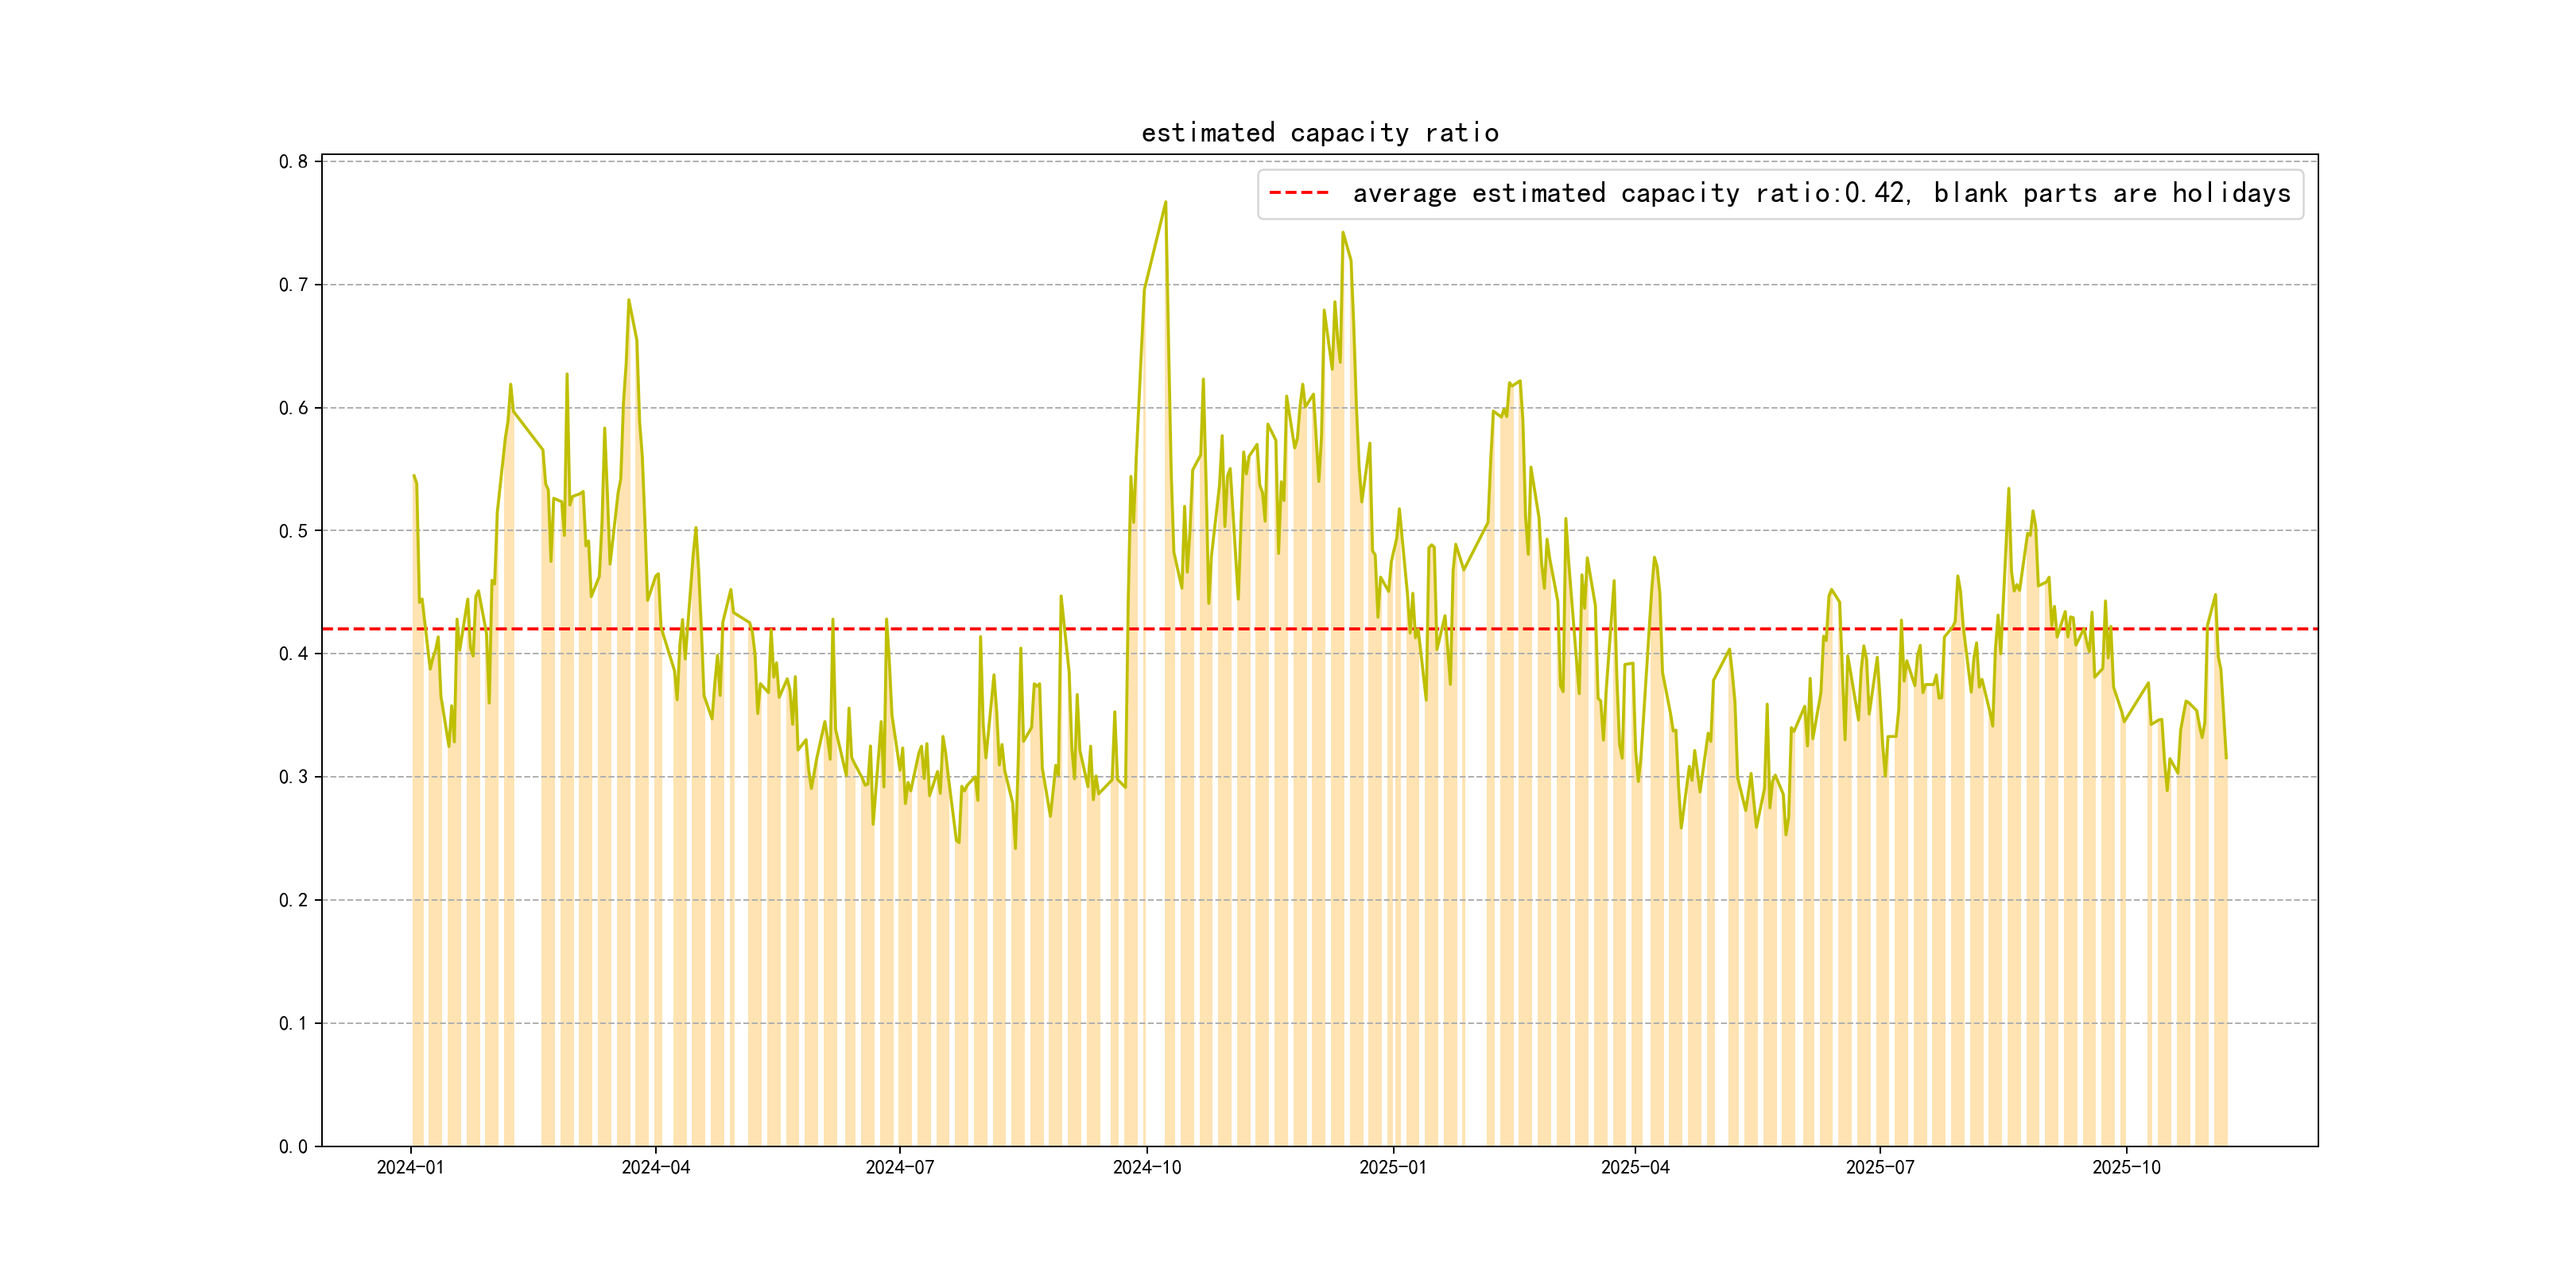This screenshot has height=1288, width=2576.
Task: Click the 0.3 y-axis tick label
Action: coord(293,777)
